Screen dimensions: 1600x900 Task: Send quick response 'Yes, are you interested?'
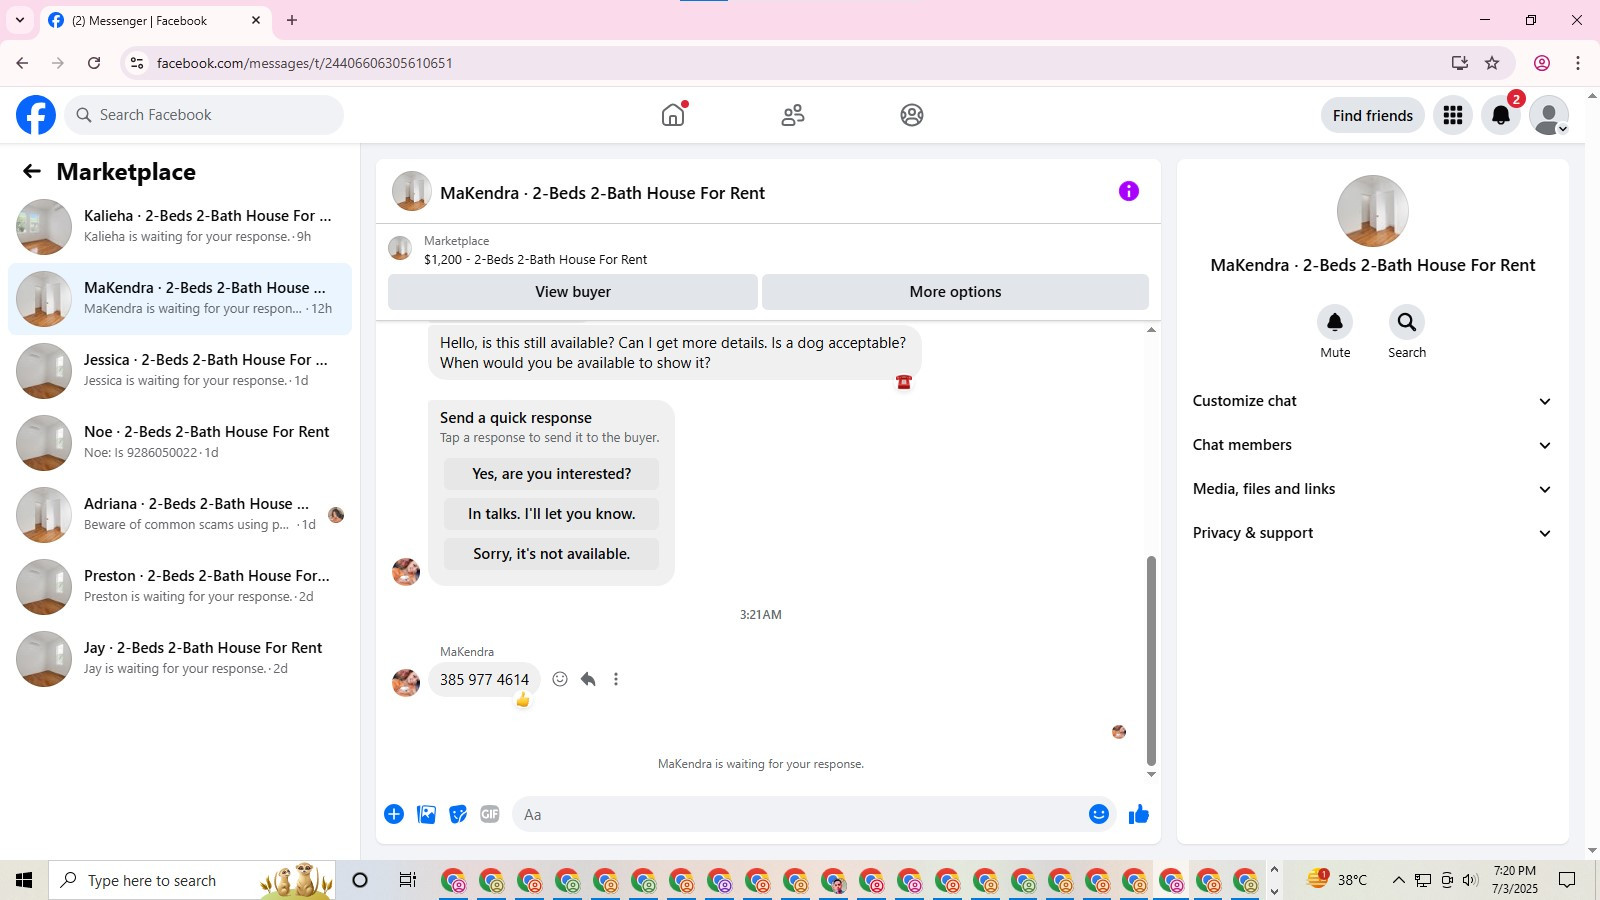click(x=552, y=474)
